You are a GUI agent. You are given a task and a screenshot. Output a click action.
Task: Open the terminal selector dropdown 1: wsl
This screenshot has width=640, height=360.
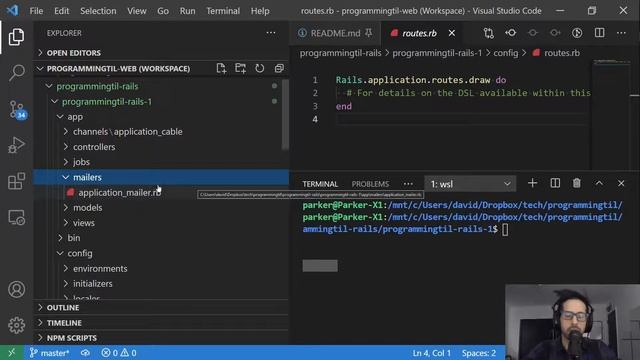[470, 184]
